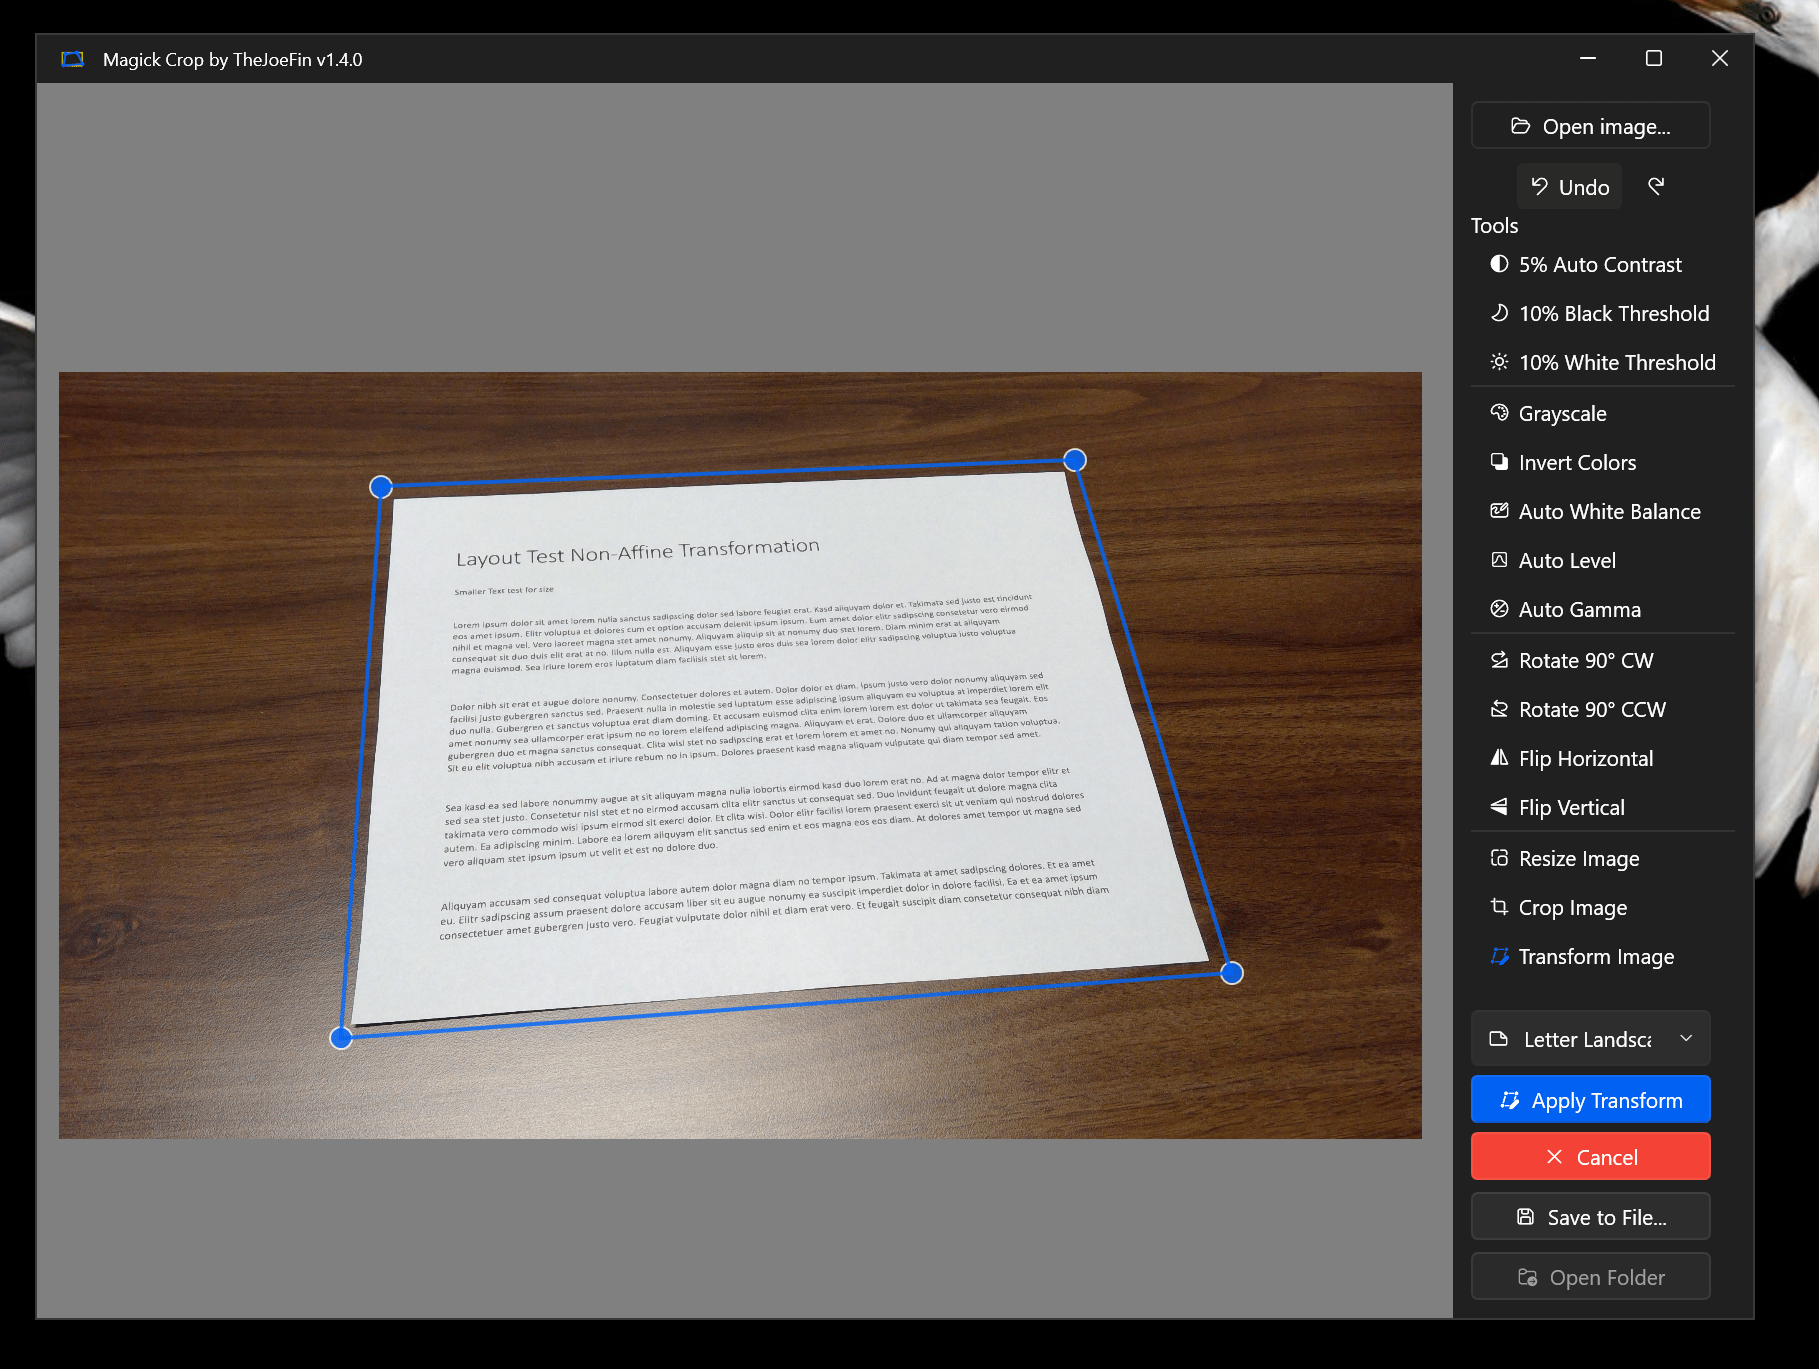Viewport: 1819px width, 1369px height.
Task: Choose Auto Level menu item
Action: coord(1566,561)
